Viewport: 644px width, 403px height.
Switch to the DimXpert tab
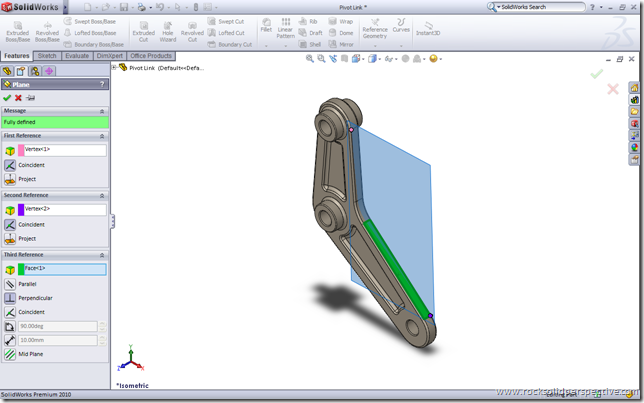pyautogui.click(x=110, y=56)
